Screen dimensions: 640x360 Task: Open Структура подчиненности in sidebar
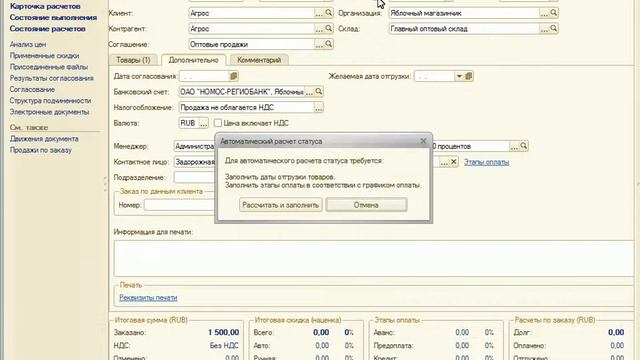[51, 100]
